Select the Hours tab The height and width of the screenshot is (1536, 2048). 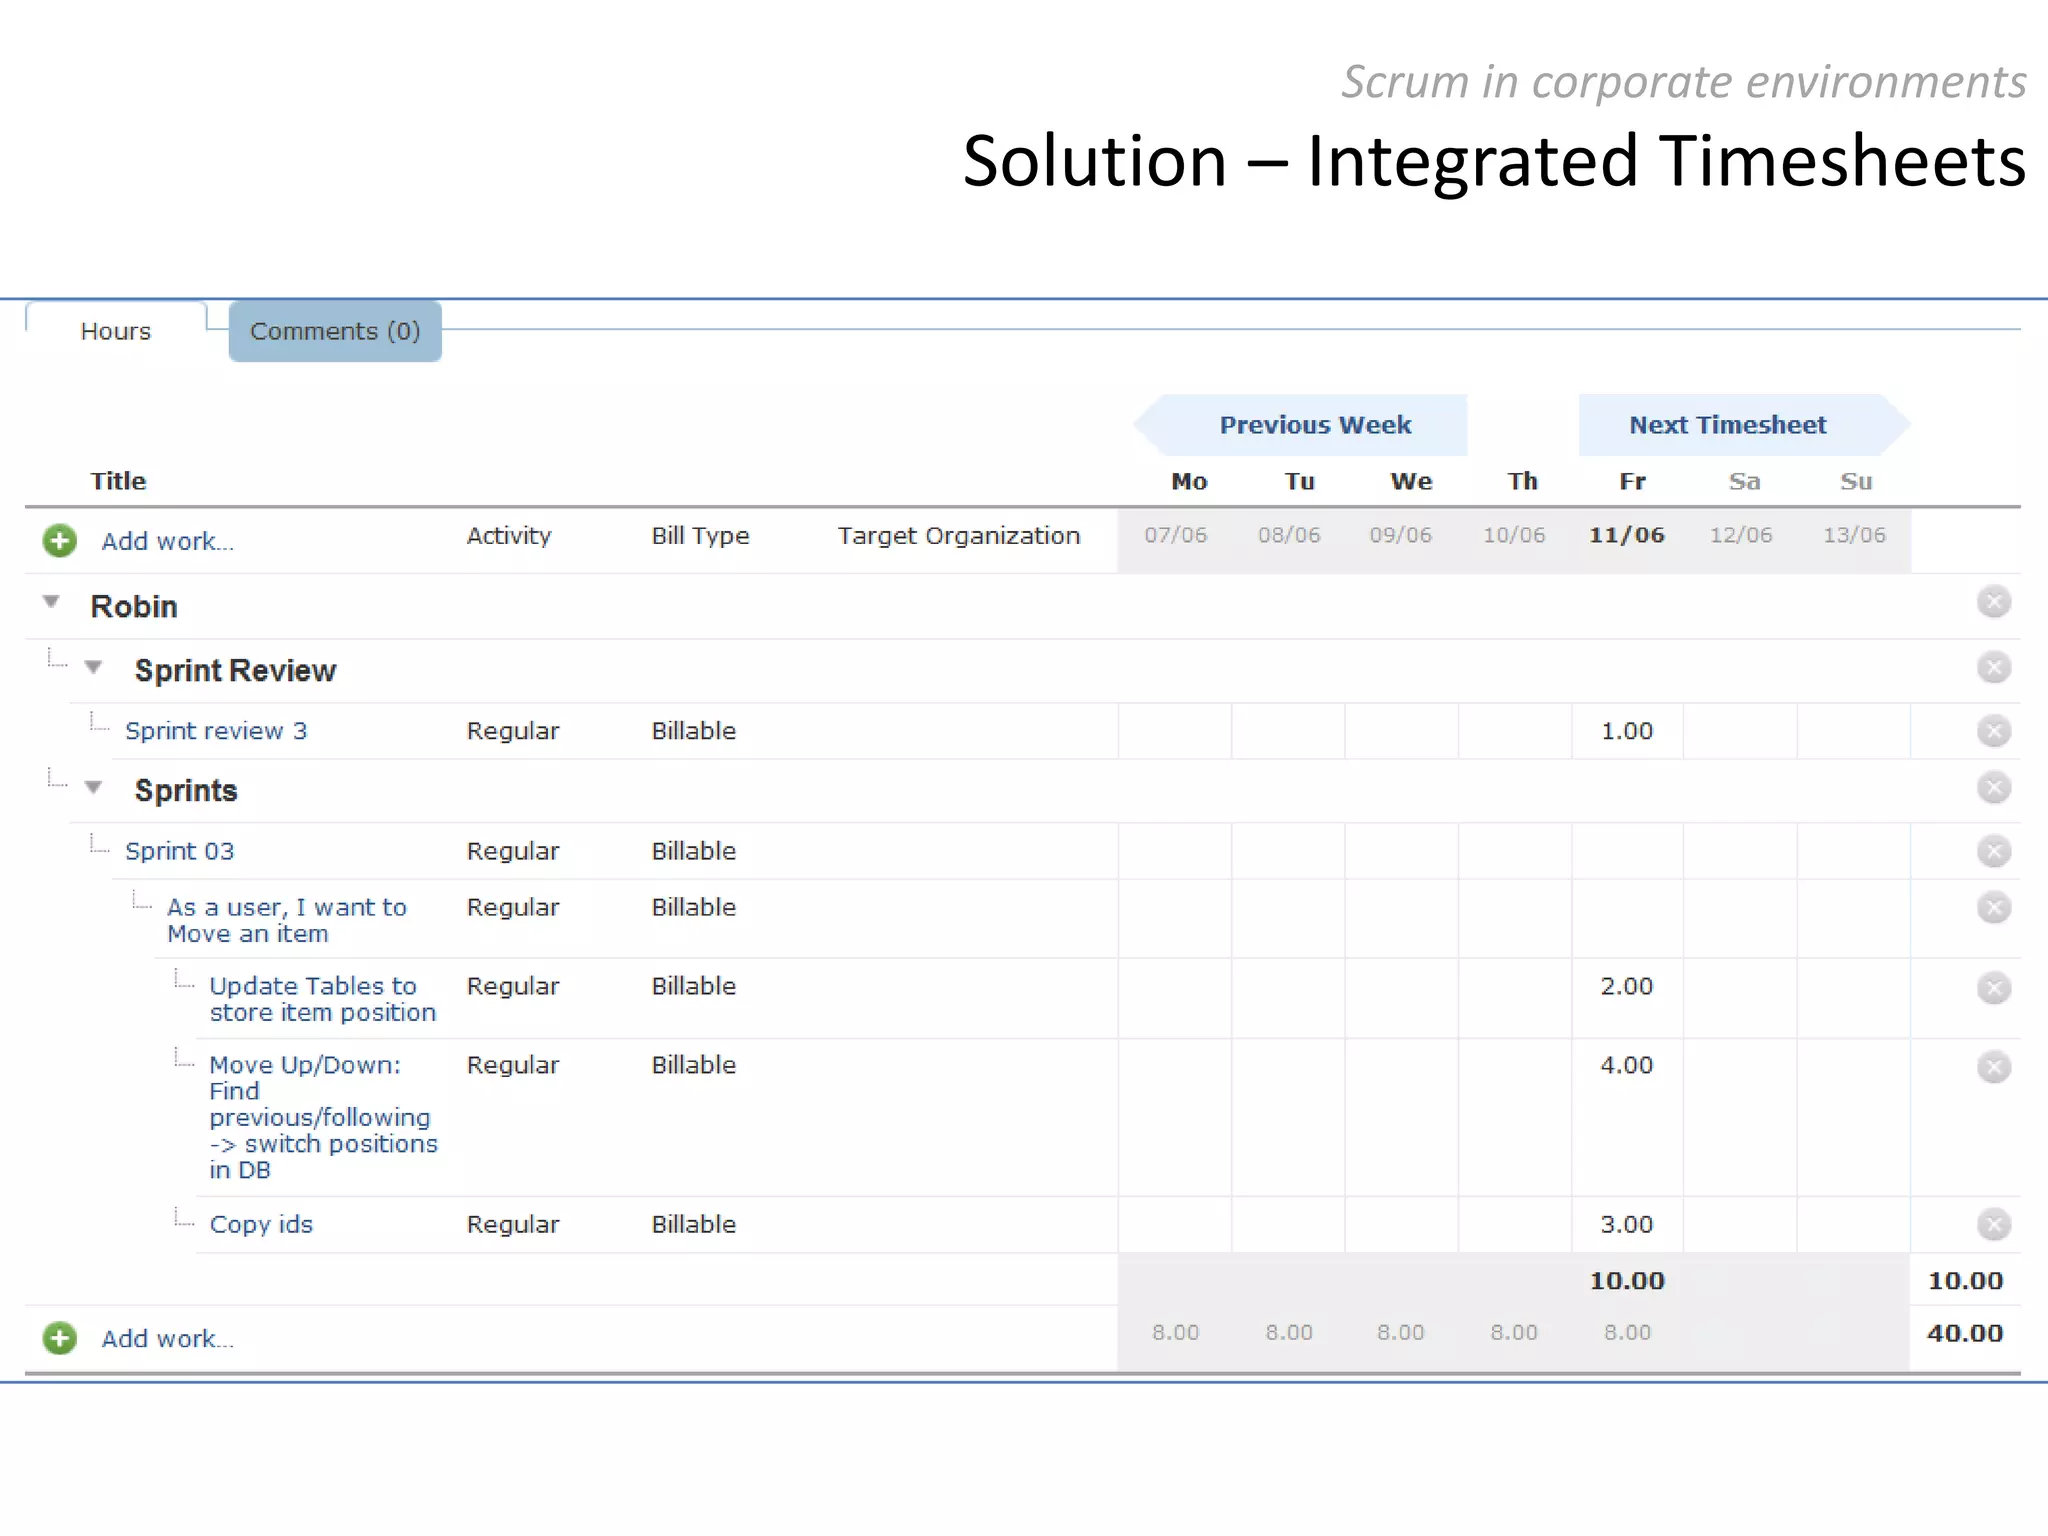click(116, 331)
